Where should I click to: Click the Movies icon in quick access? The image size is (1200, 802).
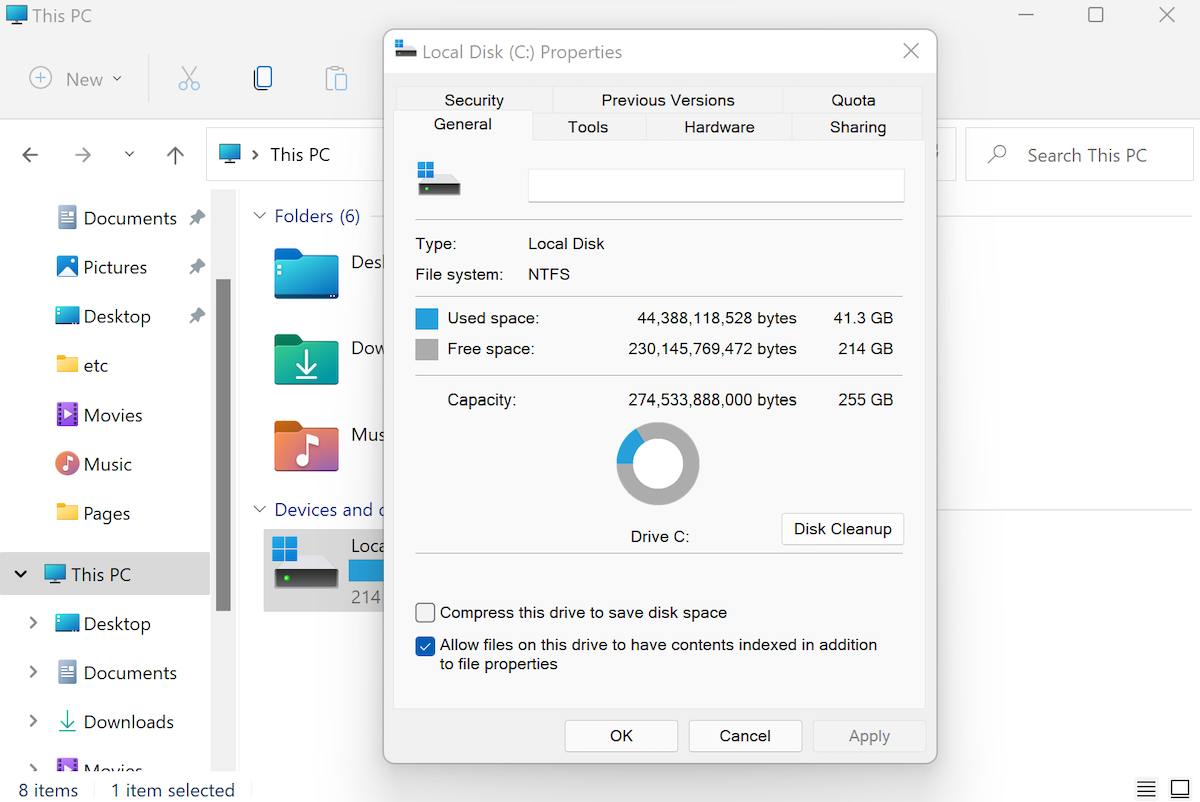point(67,415)
